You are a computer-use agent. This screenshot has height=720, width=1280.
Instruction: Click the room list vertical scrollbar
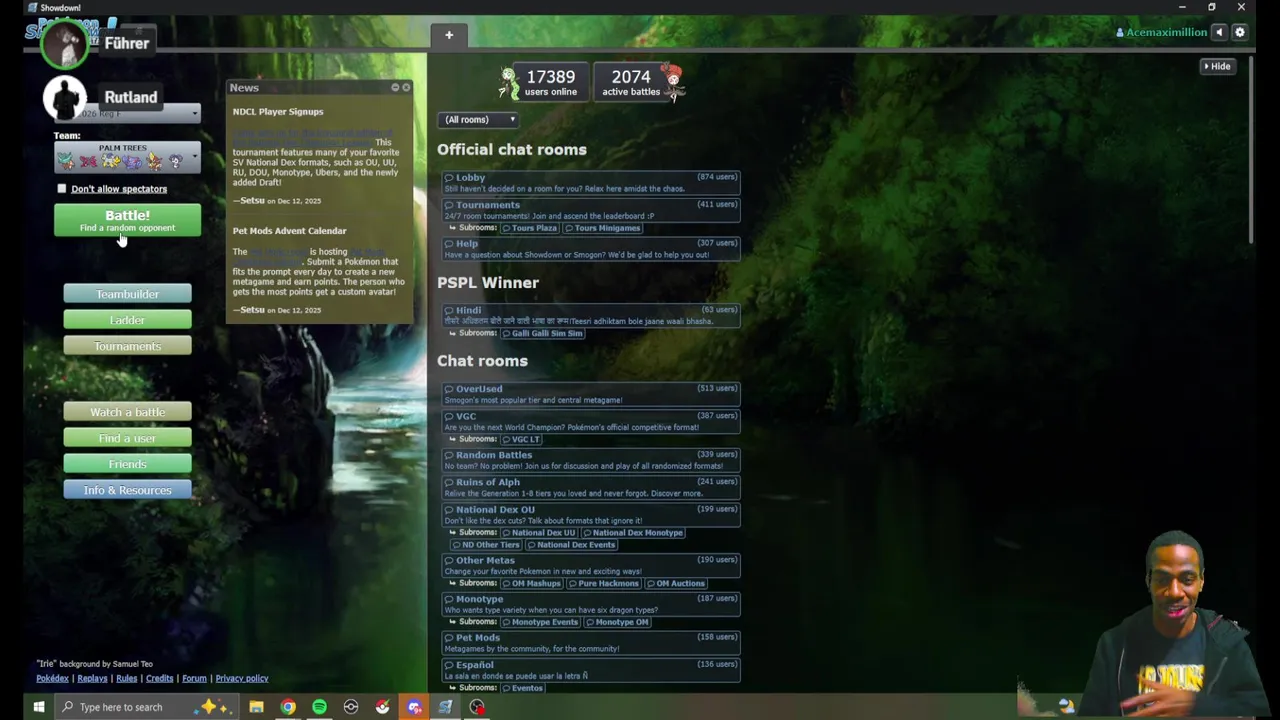(x=1251, y=150)
